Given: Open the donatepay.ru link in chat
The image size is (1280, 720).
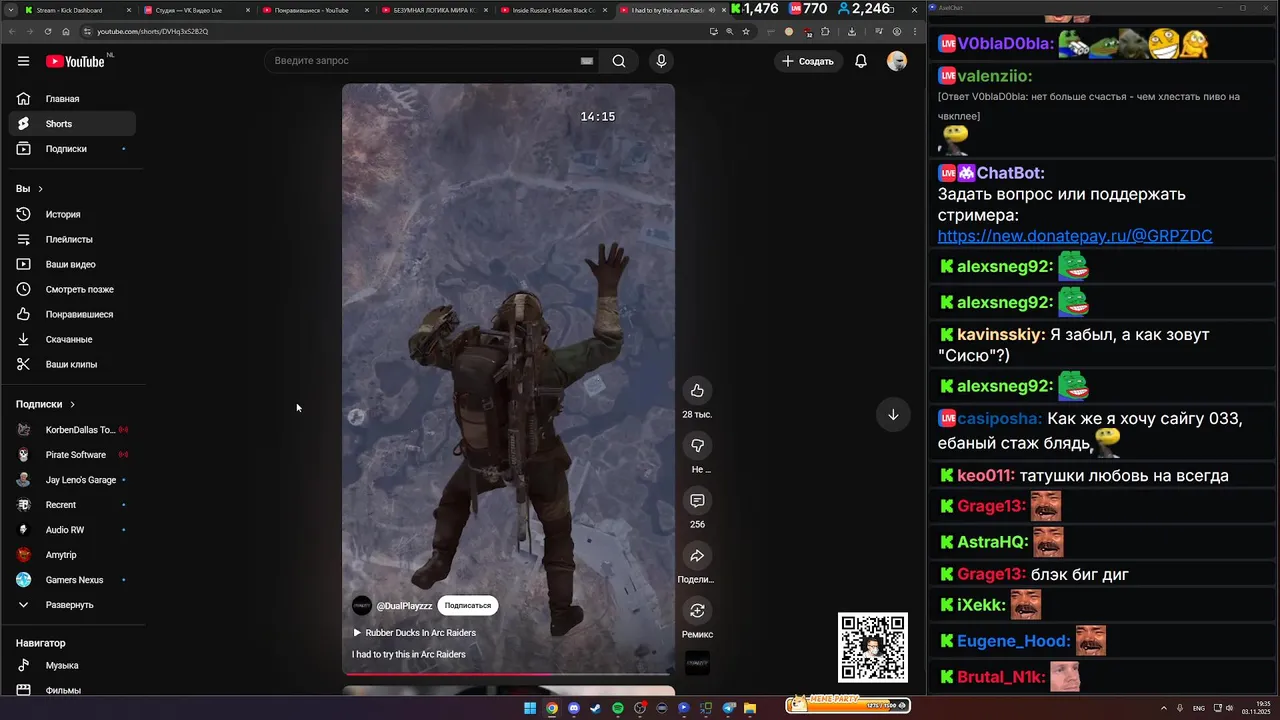Looking at the screenshot, I should pyautogui.click(x=1075, y=236).
